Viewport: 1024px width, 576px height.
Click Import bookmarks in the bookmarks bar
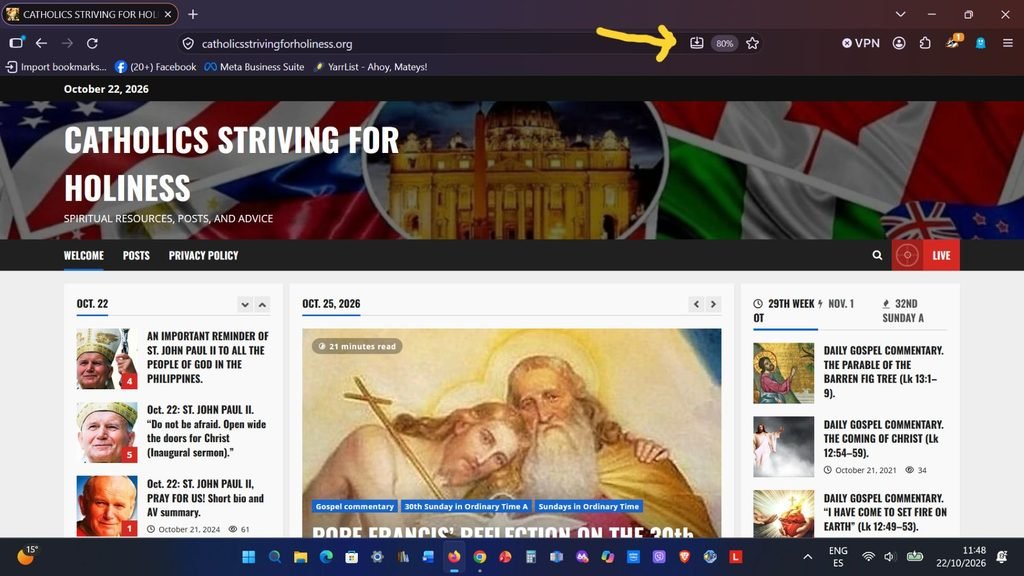click(x=56, y=67)
